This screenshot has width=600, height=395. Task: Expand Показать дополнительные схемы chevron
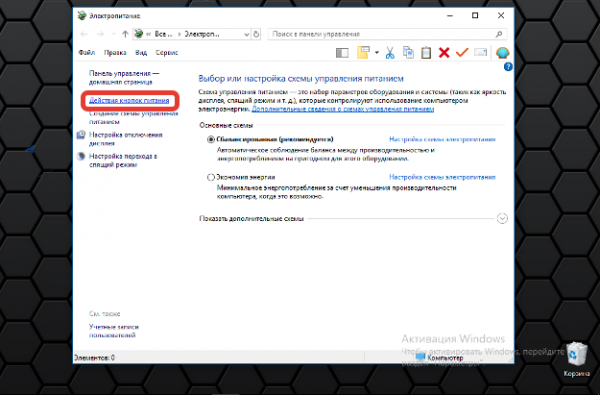click(502, 219)
